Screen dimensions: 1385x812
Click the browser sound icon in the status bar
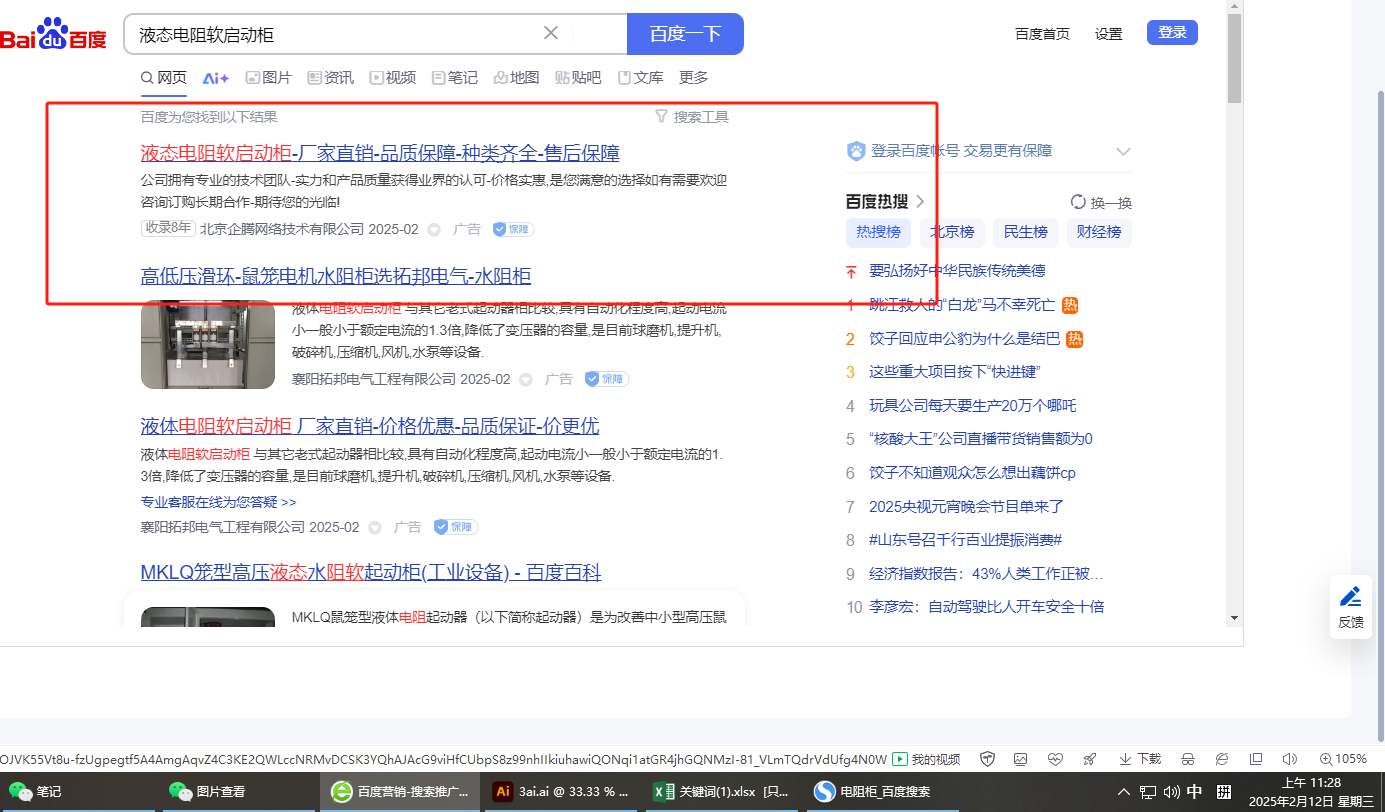[1289, 759]
